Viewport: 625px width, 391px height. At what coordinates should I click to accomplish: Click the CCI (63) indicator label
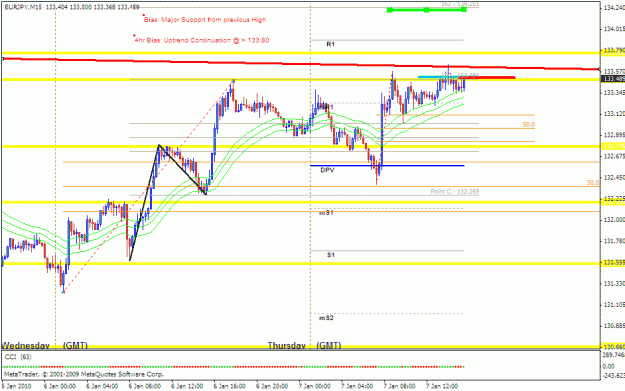pyautogui.click(x=18, y=357)
